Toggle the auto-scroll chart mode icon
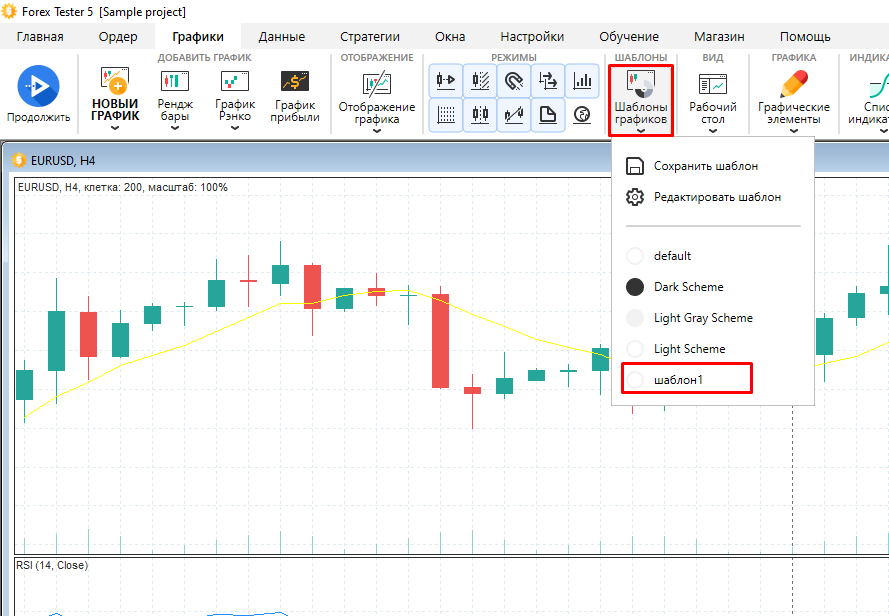The image size is (889, 616). click(x=446, y=80)
